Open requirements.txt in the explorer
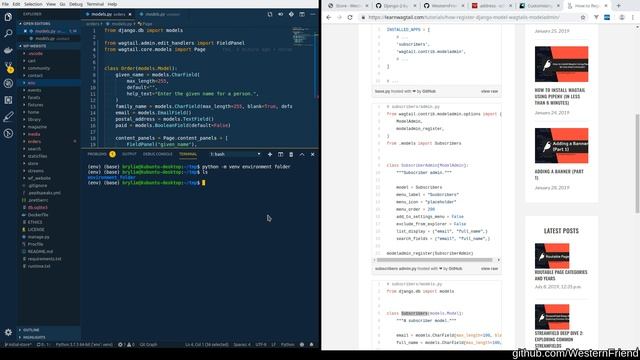 coord(44,259)
